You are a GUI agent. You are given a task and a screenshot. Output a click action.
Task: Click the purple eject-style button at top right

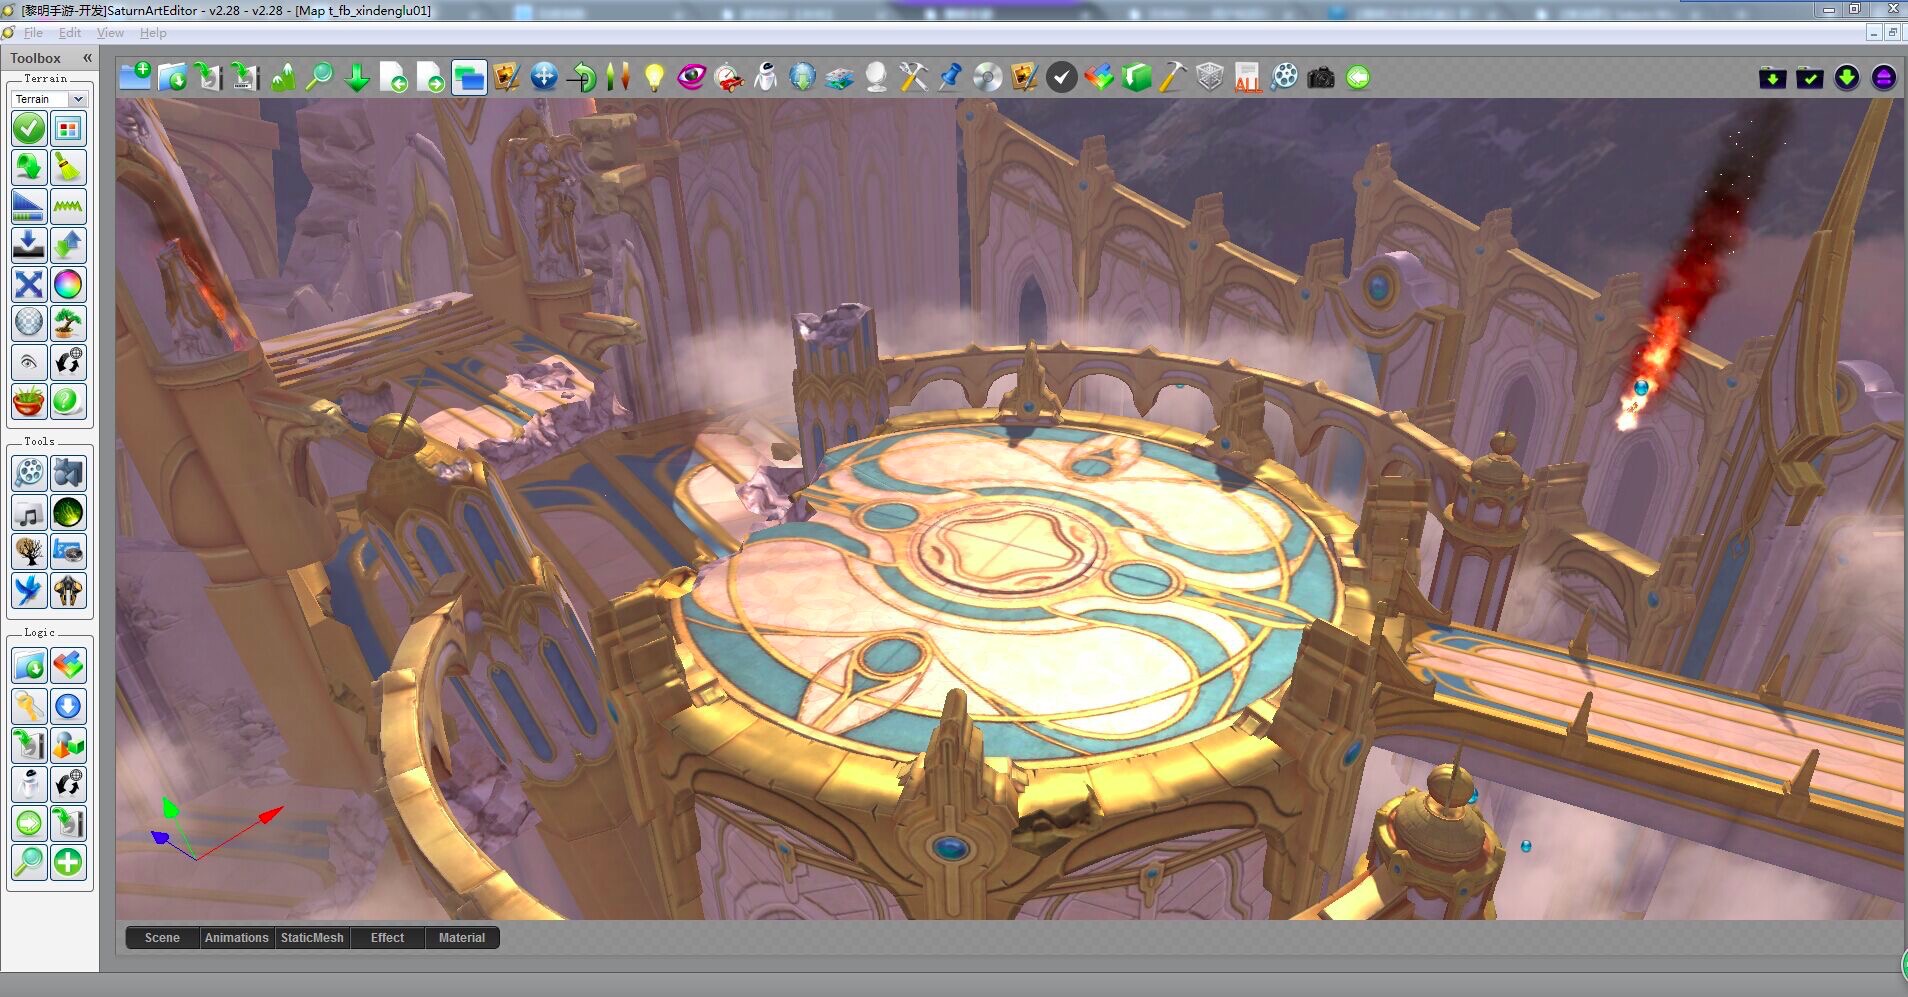pos(1883,77)
